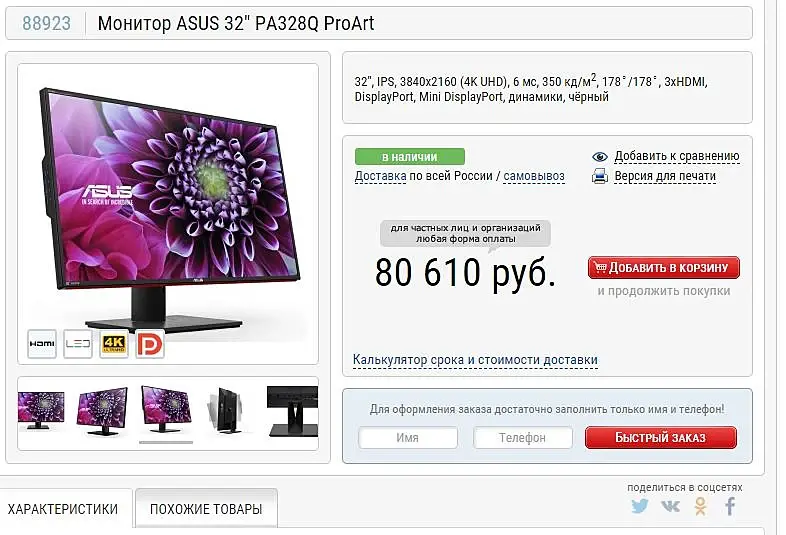Click the eye icon for comparison
Image resolution: width=786 pixels, height=535 pixels.
[600, 157]
